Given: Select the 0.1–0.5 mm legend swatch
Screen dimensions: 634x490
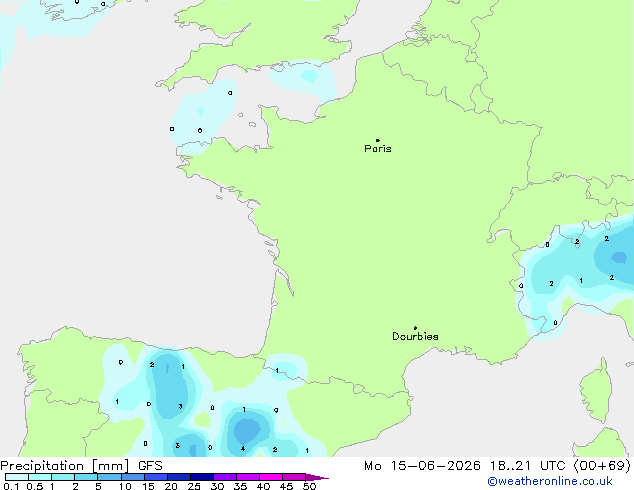Looking at the screenshot, I should click(x=17, y=477).
